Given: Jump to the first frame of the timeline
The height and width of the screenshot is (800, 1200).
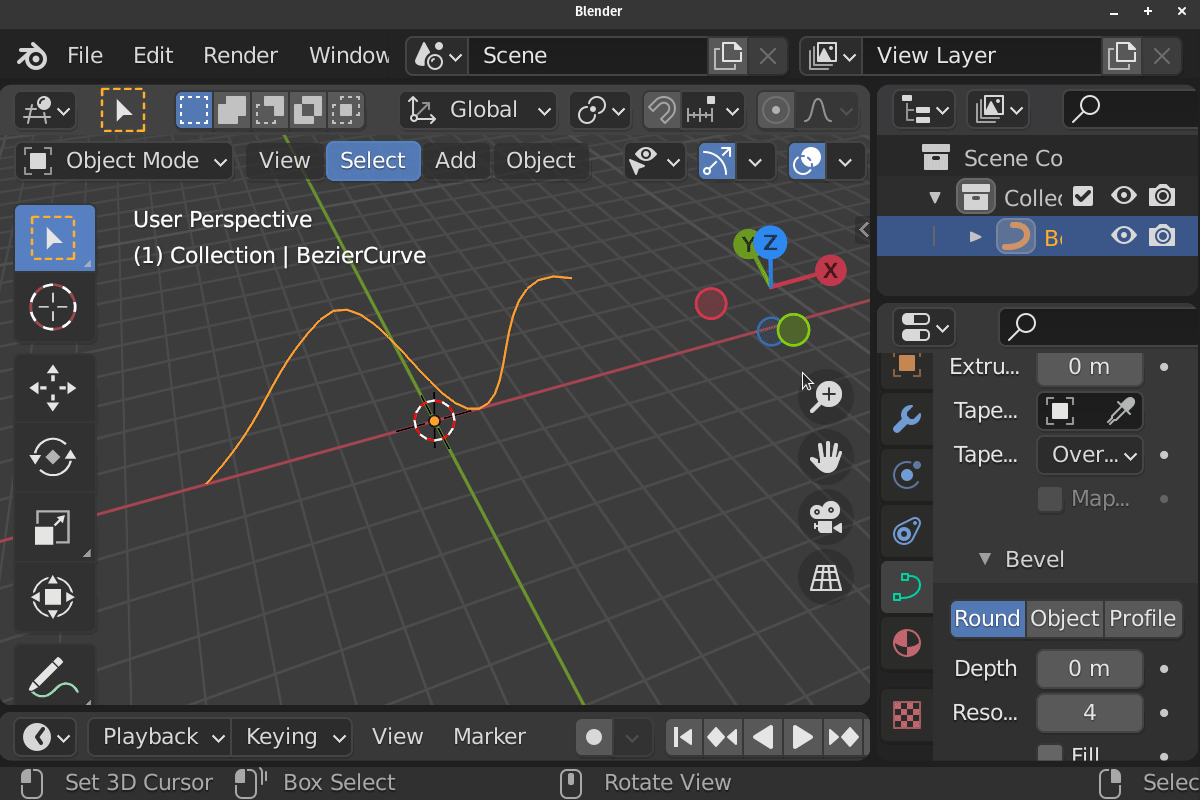Looking at the screenshot, I should coord(684,738).
